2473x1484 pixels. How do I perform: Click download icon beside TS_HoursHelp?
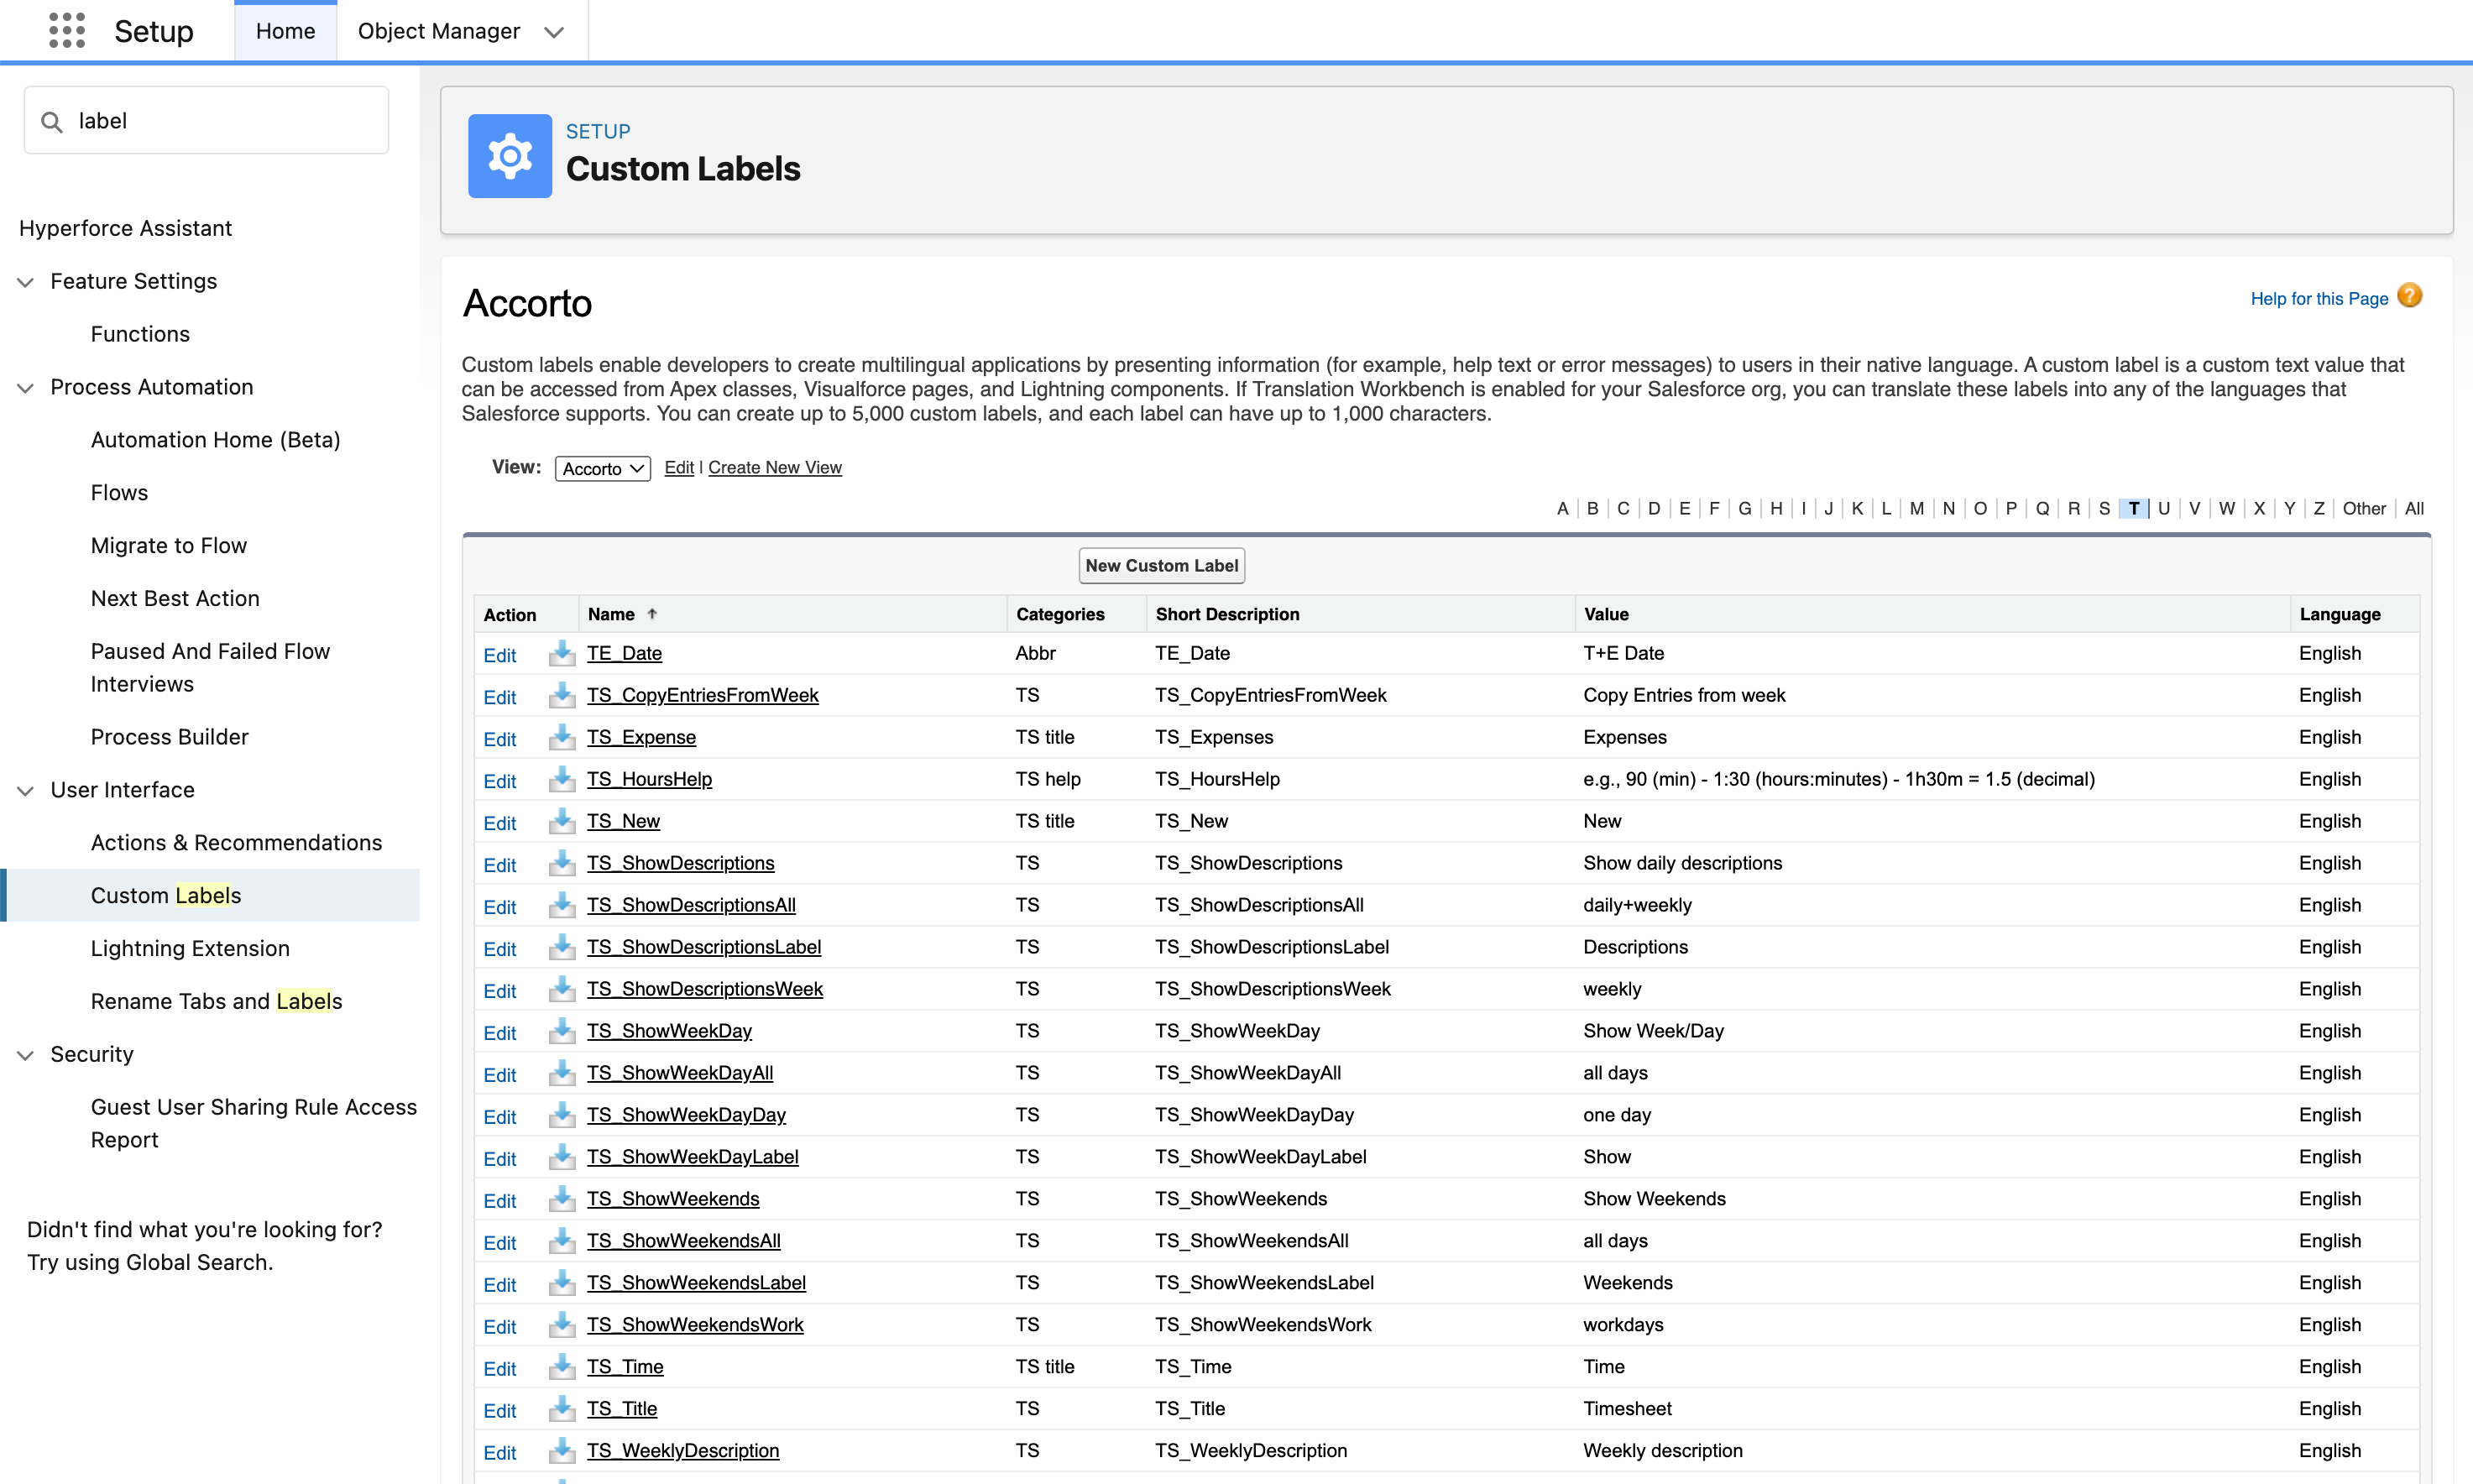pyautogui.click(x=562, y=779)
